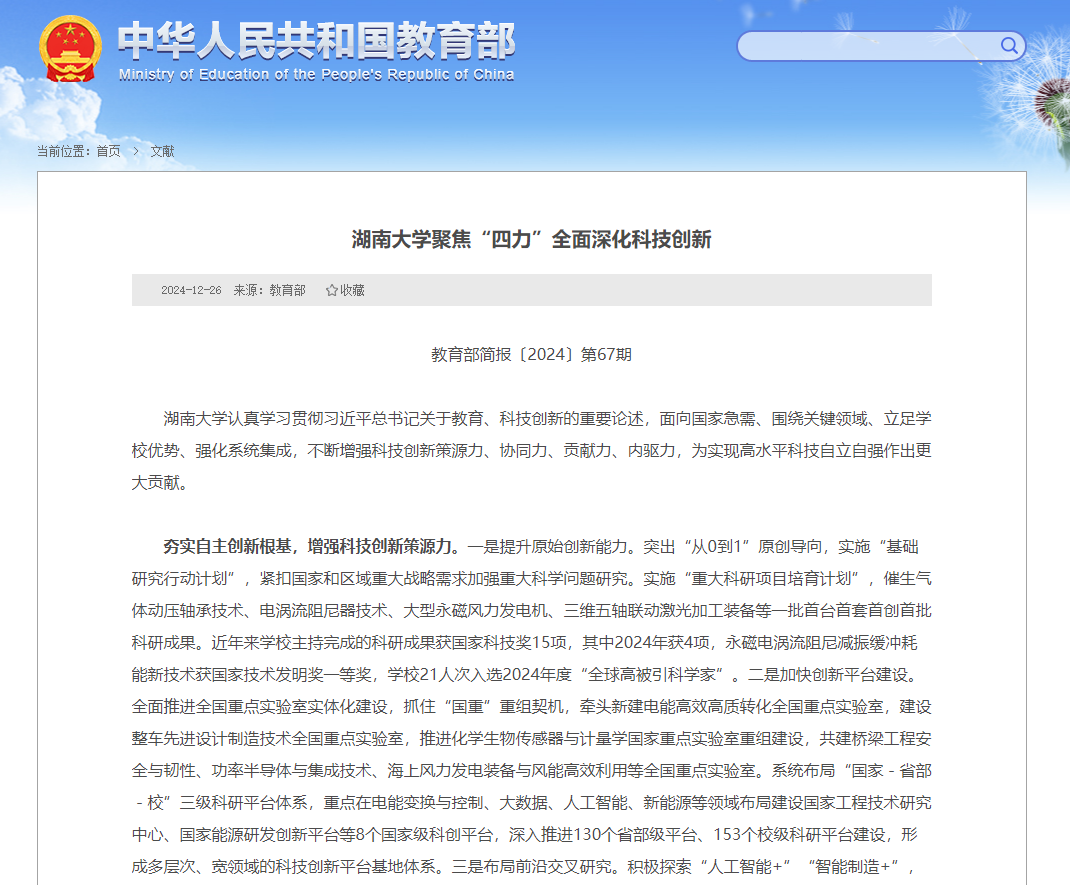
Task: Click the 收藏 favorite text
Action: point(352,290)
